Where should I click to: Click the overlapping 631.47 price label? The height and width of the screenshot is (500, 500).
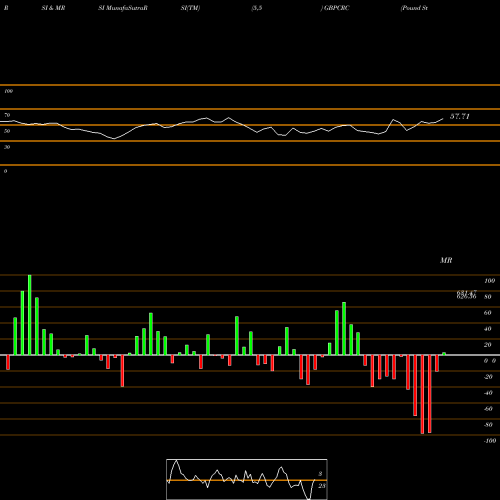pyautogui.click(x=466, y=293)
